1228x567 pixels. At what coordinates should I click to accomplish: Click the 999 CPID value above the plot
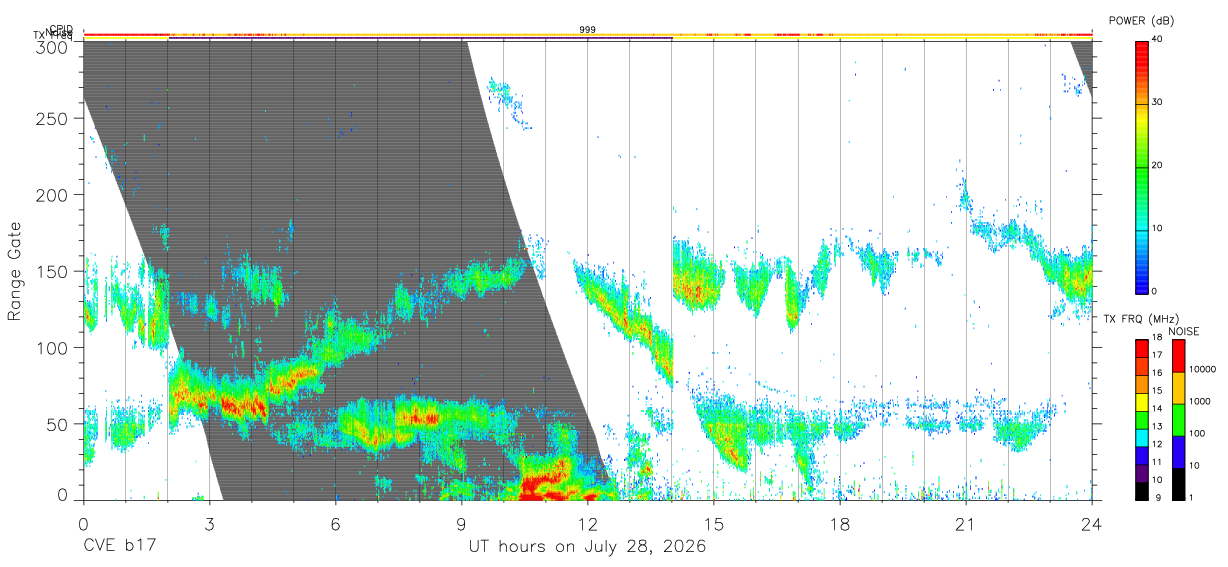point(588,30)
